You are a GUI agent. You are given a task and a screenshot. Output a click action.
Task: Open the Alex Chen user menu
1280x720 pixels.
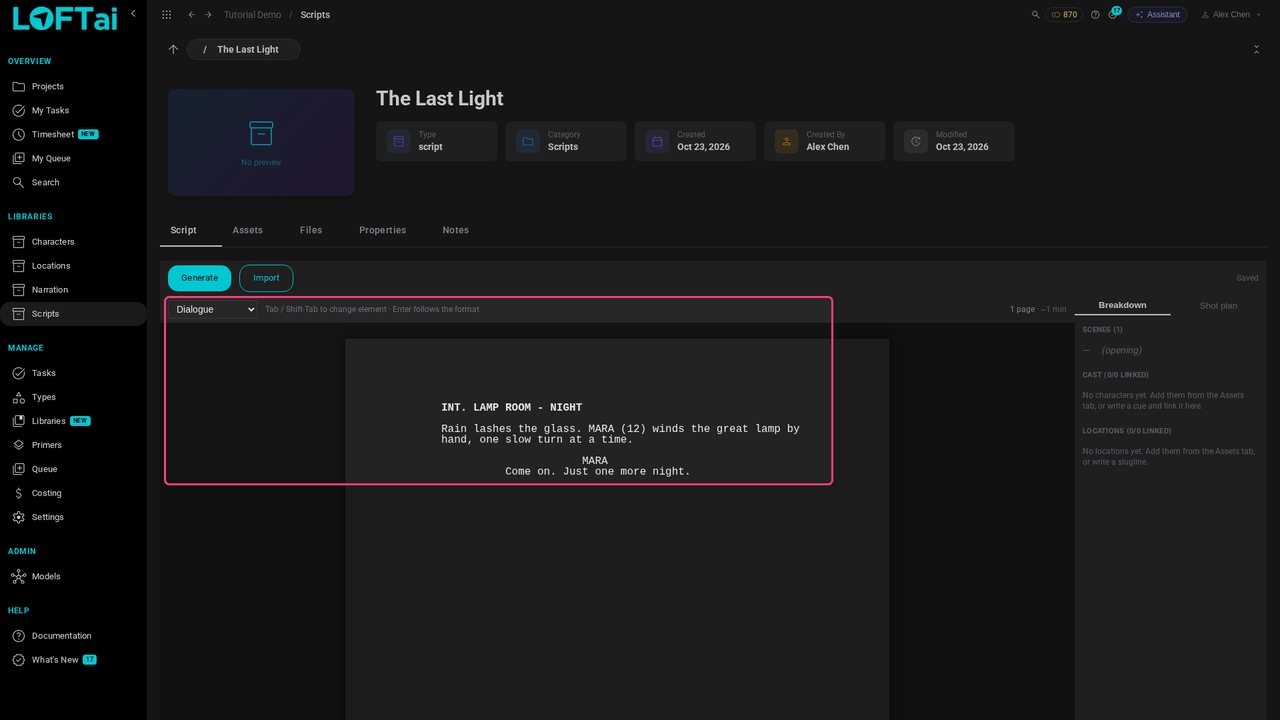(x=1230, y=15)
